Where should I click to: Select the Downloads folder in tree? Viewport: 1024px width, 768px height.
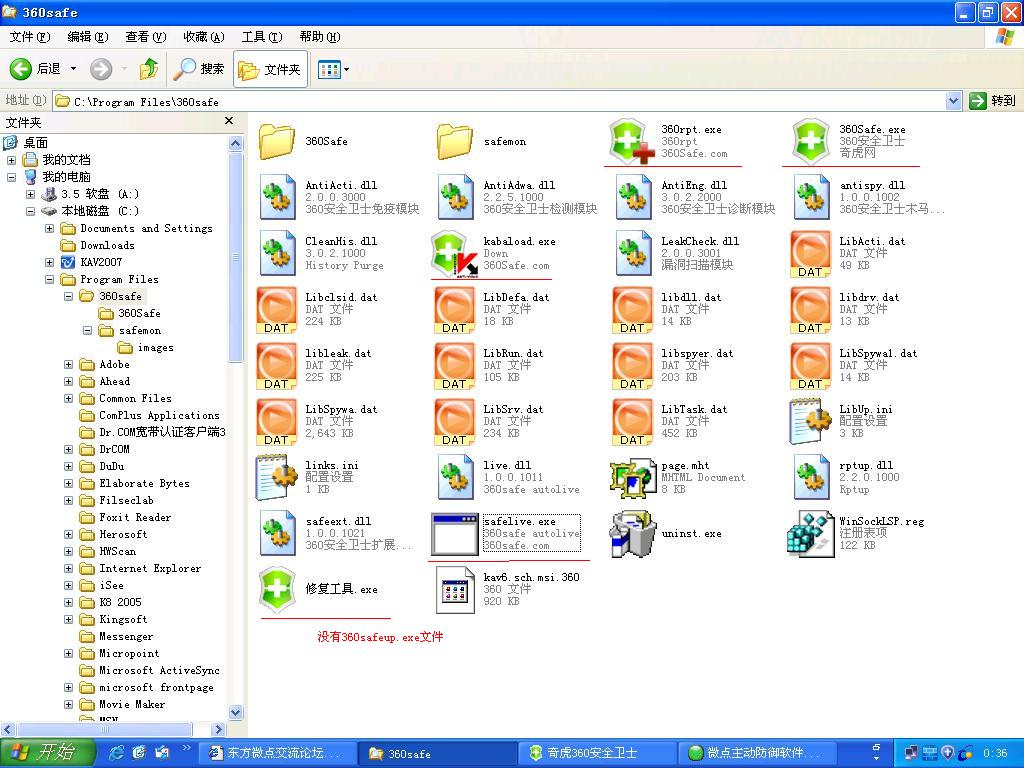(x=107, y=245)
